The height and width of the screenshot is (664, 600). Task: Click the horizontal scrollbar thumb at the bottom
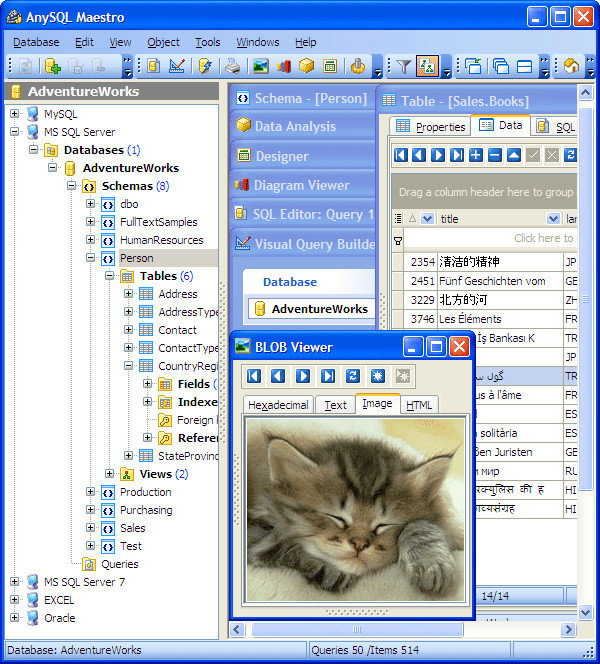pyautogui.click(x=357, y=630)
